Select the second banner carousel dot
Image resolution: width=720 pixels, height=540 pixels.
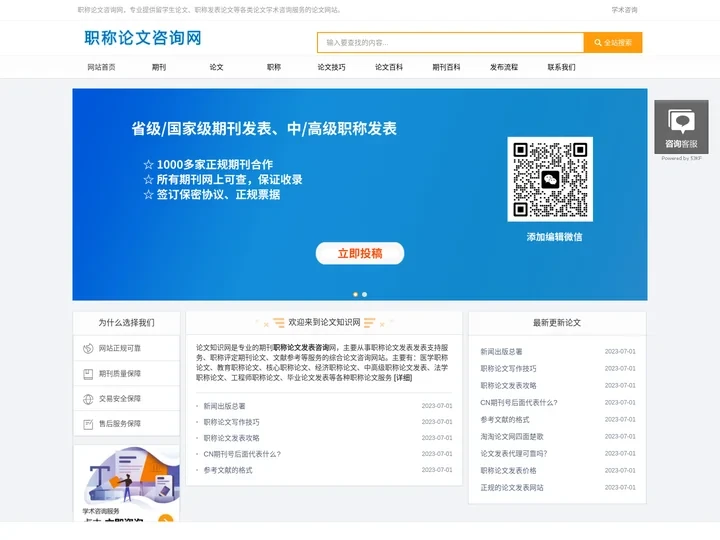[365, 294]
